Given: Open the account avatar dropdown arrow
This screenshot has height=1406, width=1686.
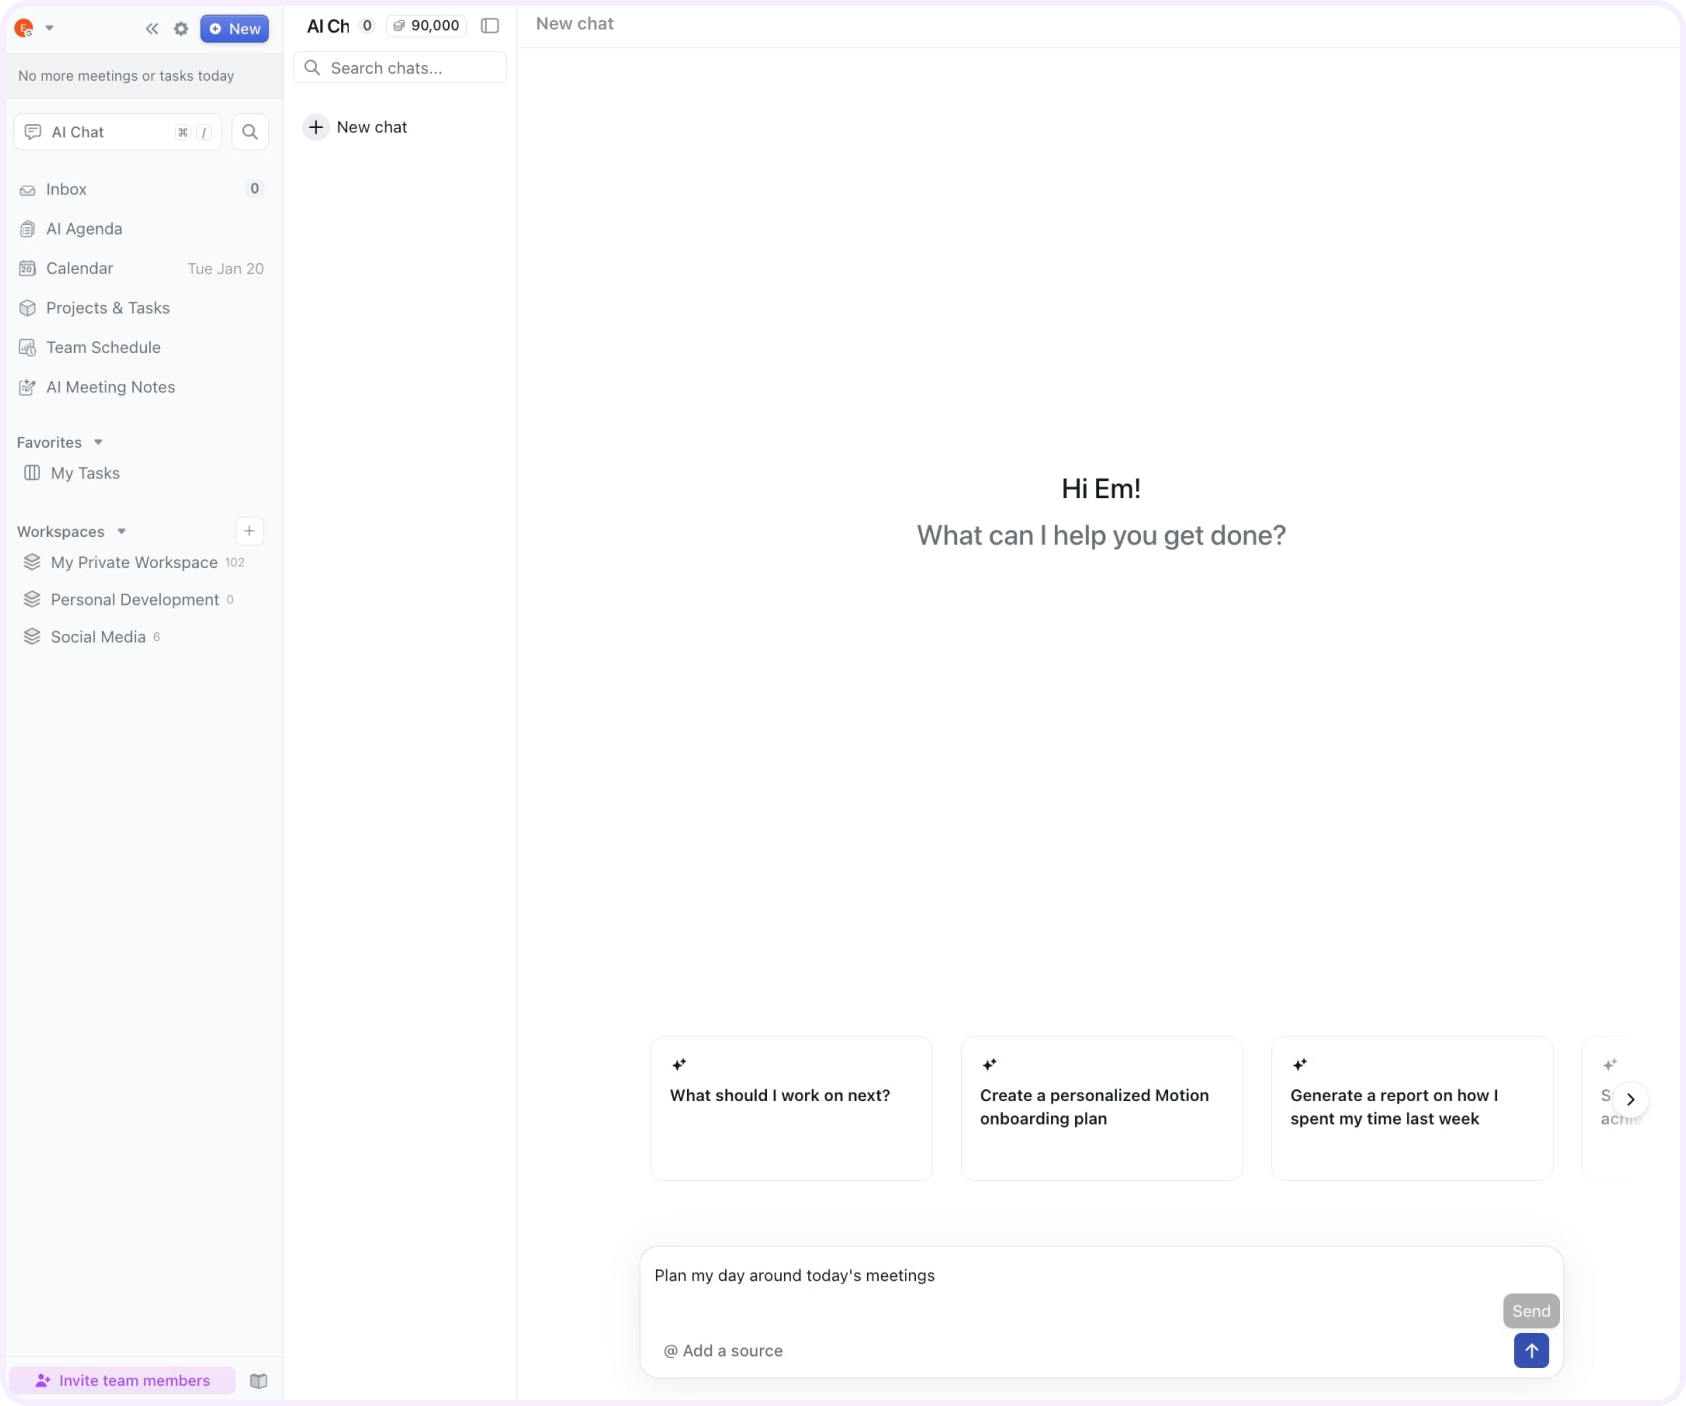Looking at the screenshot, I should point(49,28).
